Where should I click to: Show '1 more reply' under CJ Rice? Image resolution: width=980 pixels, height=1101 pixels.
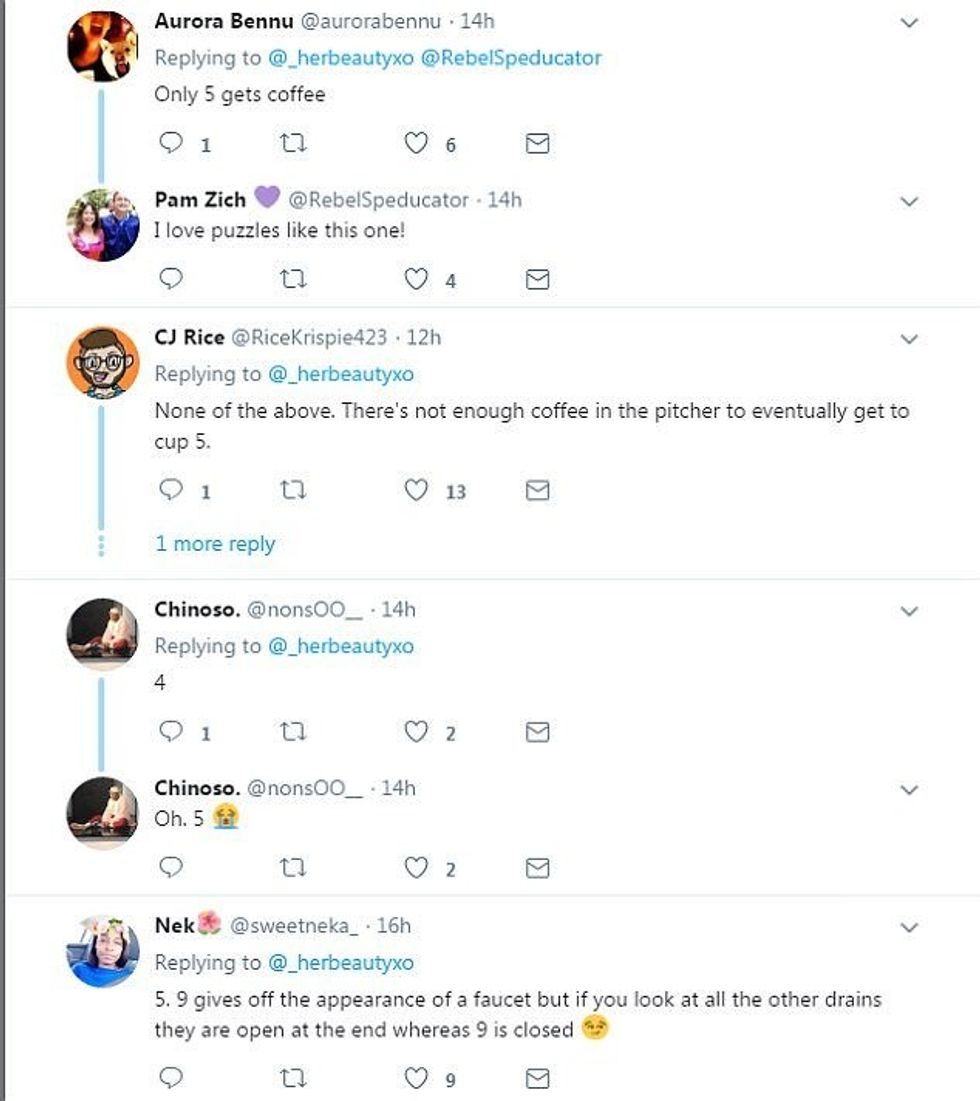coord(215,544)
